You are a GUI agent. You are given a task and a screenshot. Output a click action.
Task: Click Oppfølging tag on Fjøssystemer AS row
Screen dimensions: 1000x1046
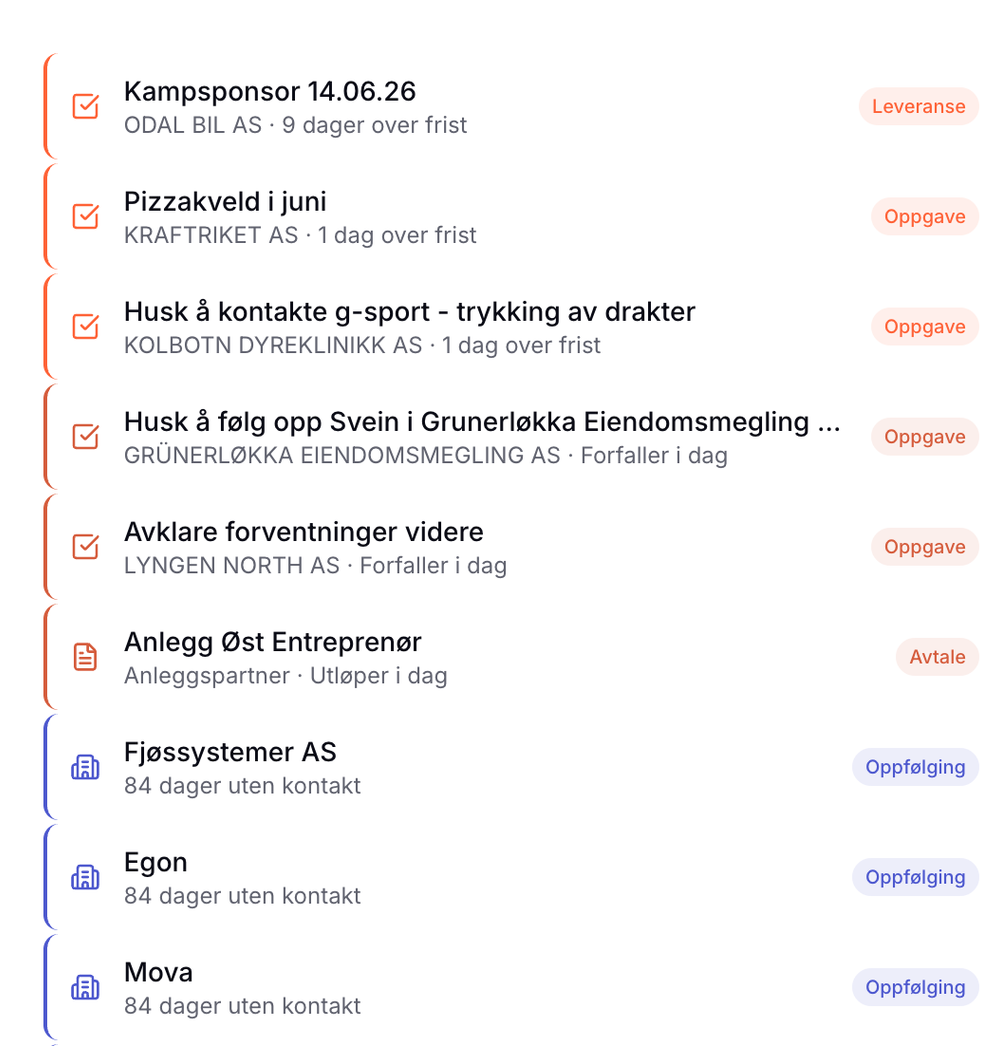[x=915, y=767]
